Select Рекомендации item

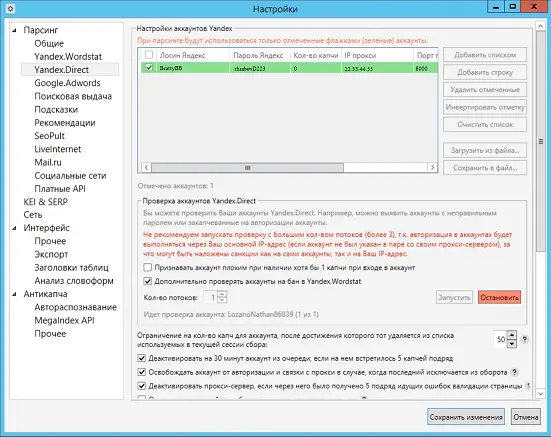(65, 123)
